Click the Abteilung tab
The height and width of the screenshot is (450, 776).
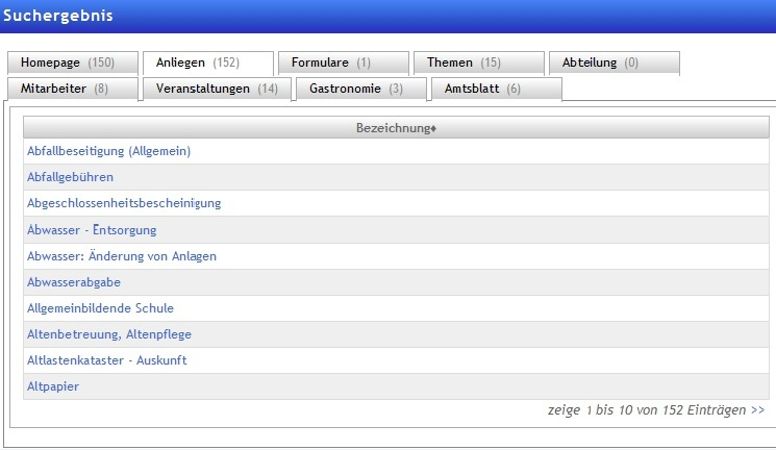600,63
